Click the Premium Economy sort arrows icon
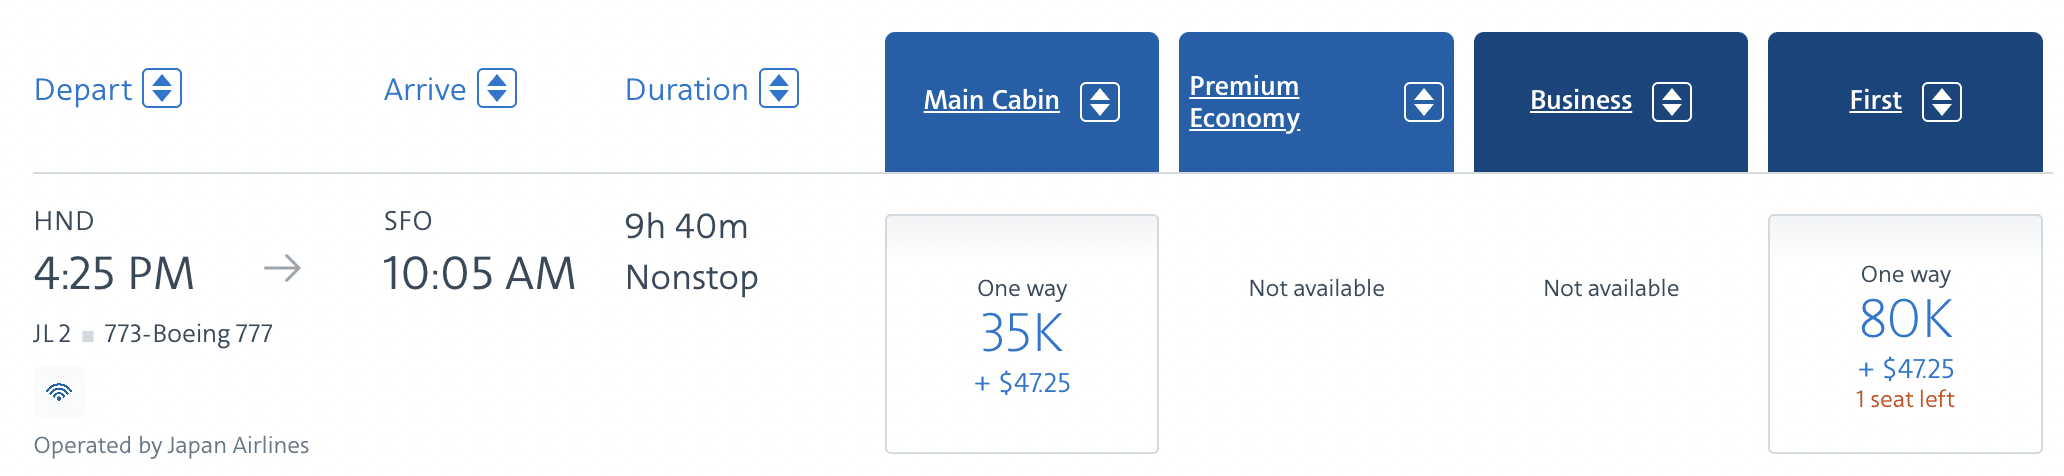Viewport: 2064px width, 476px height. point(1424,102)
